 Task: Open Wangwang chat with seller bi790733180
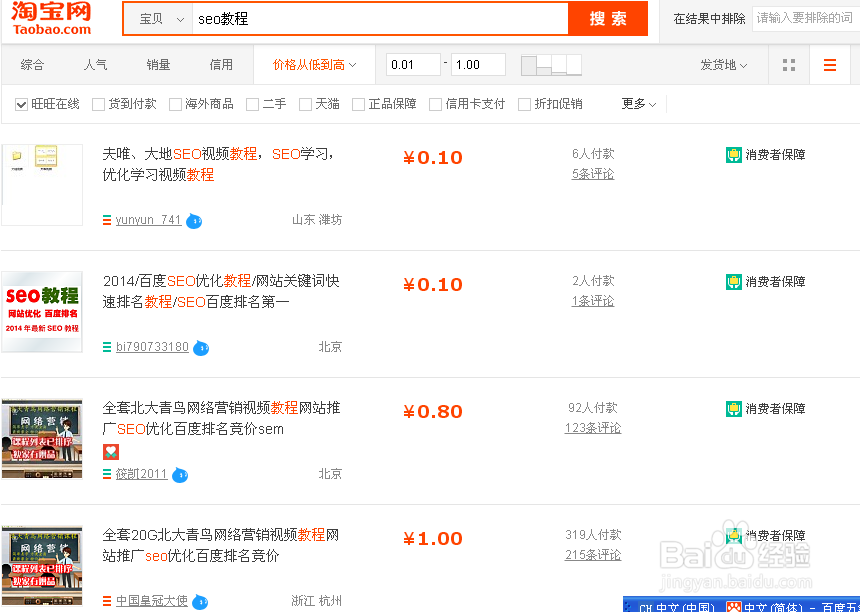pos(200,348)
